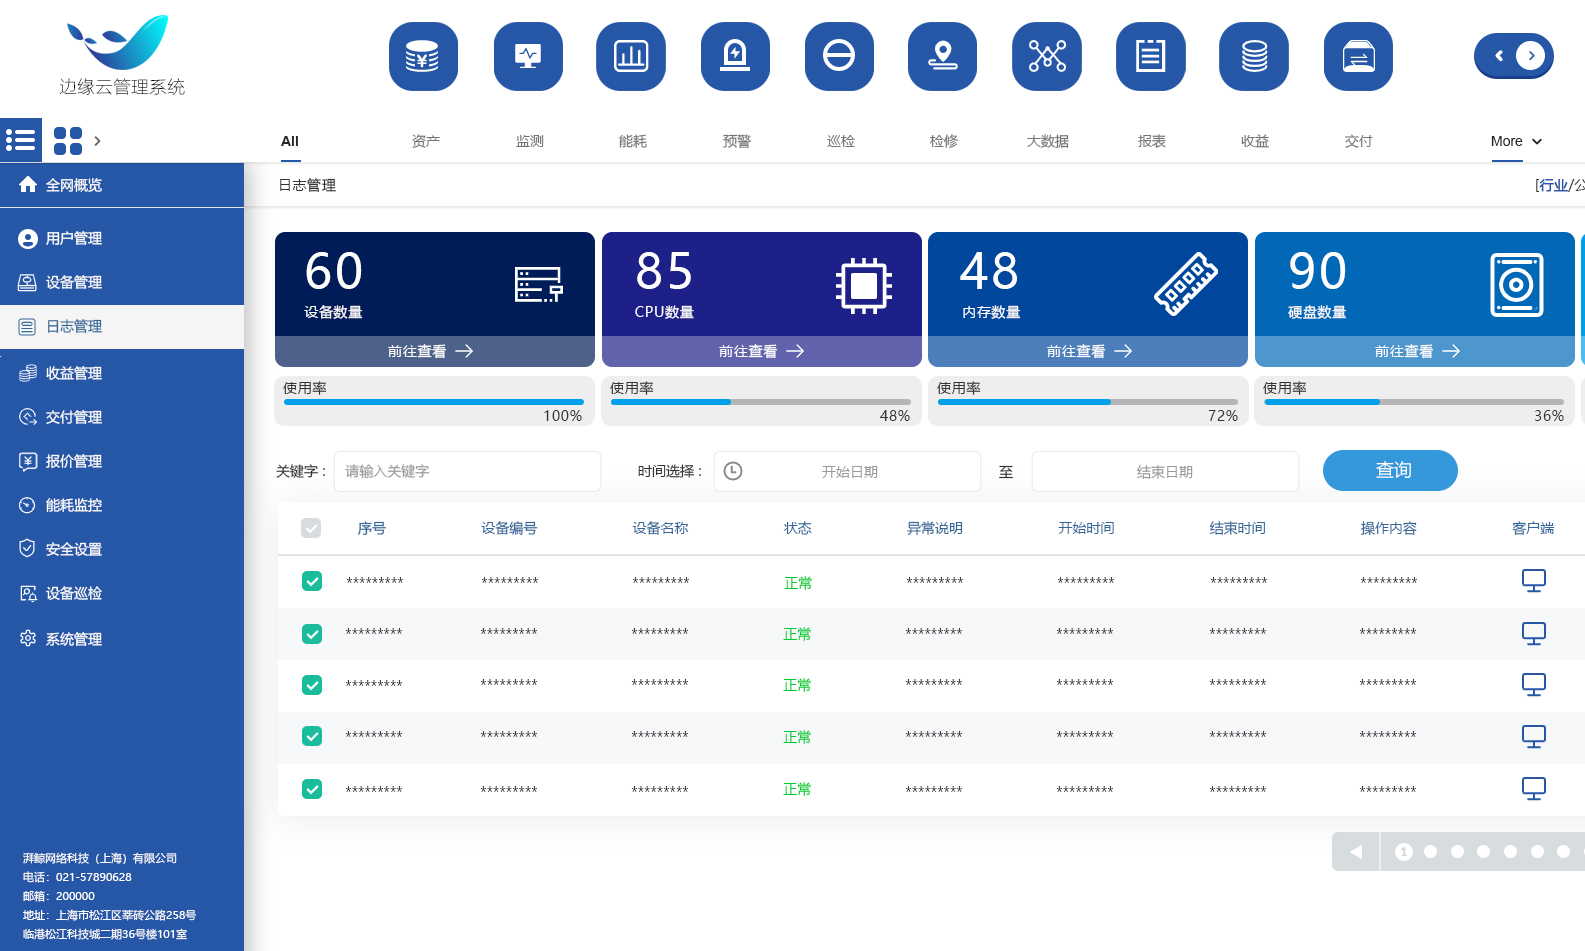Open 全网概览 in sidebar
Viewport: 1585px width, 951px height.
pyautogui.click(x=122, y=185)
